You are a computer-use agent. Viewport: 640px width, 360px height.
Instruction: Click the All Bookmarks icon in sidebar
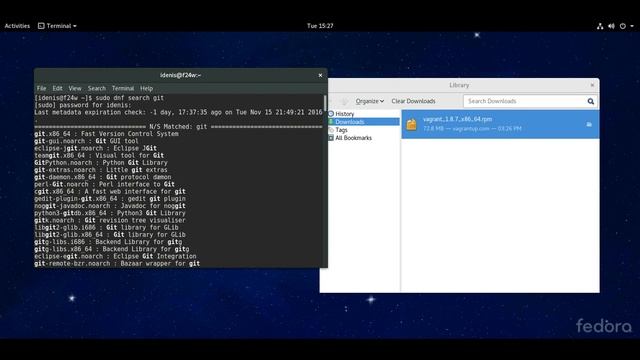tap(331, 138)
